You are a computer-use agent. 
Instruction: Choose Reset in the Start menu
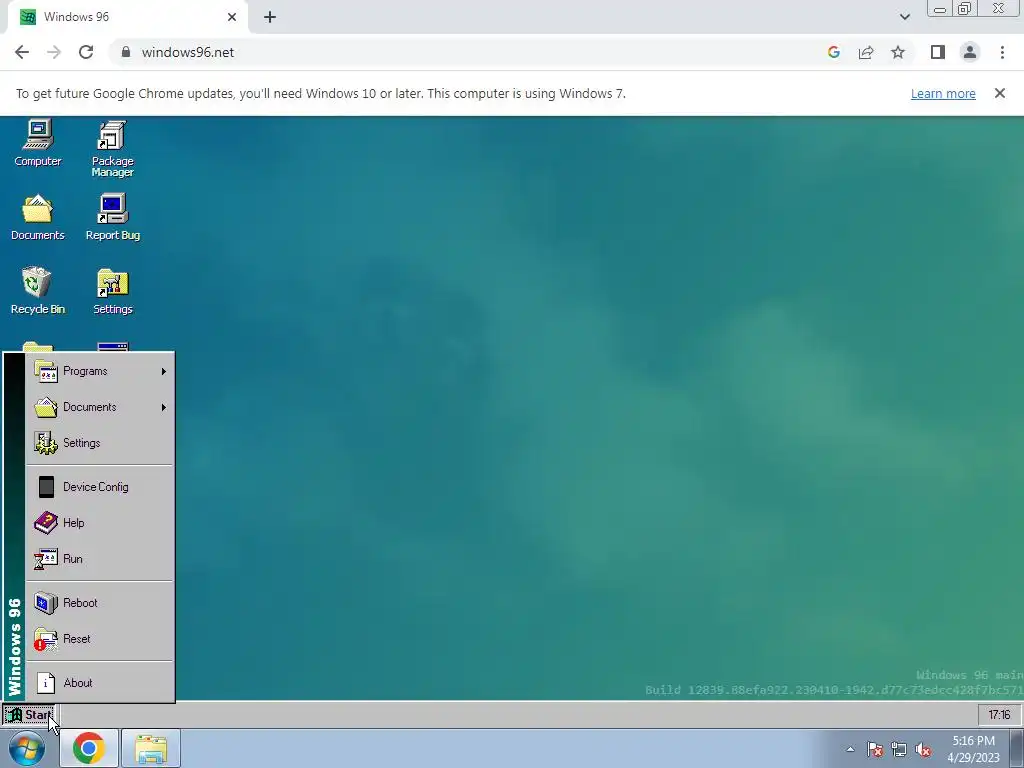tap(100, 638)
